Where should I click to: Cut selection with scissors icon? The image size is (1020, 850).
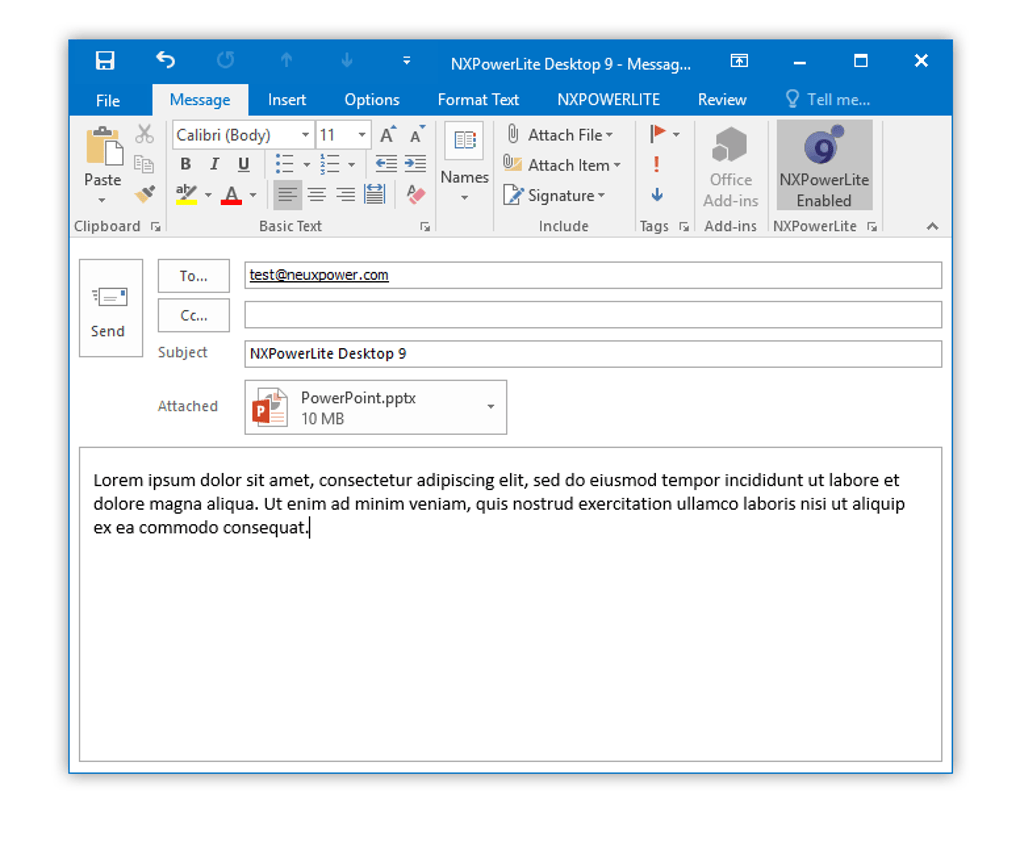pos(144,134)
